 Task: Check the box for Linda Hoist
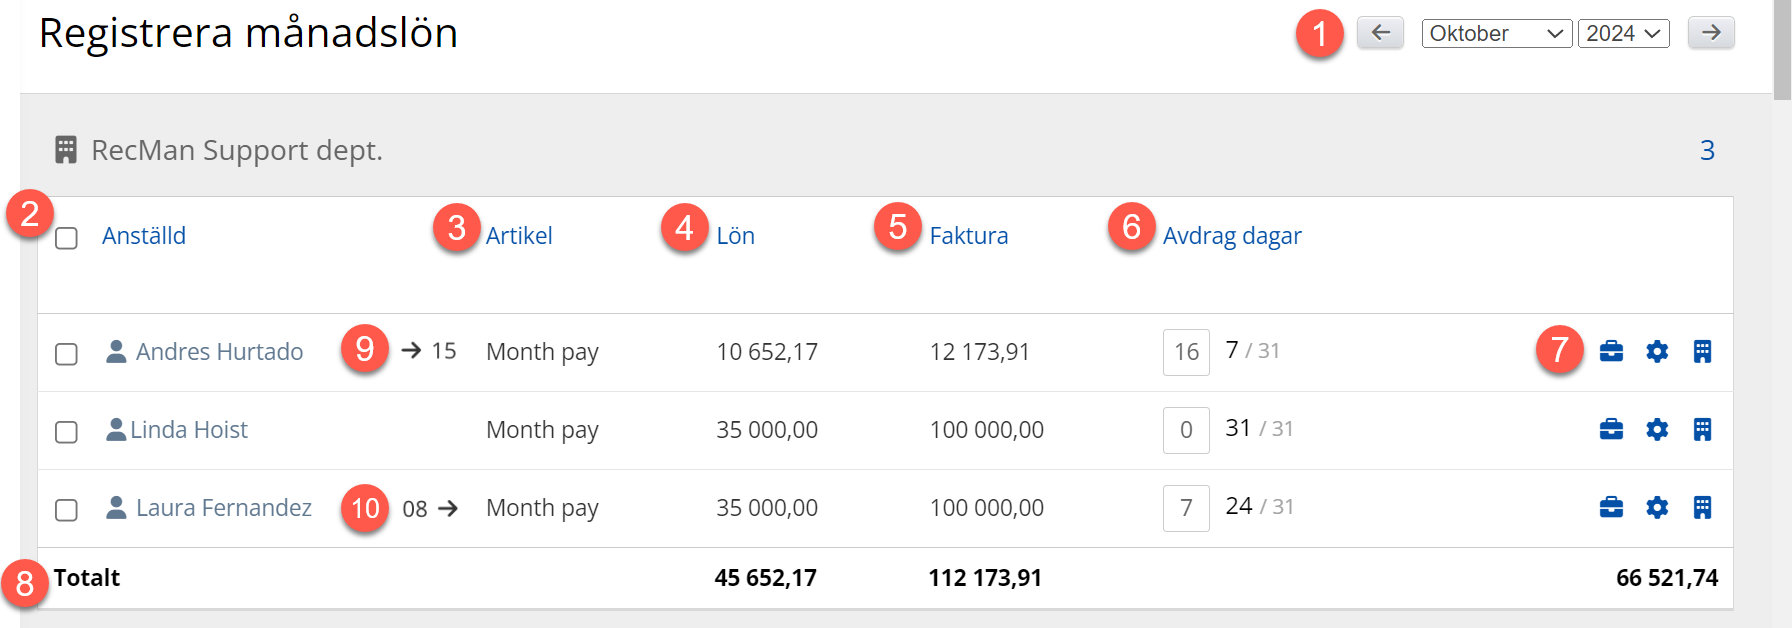tap(66, 432)
